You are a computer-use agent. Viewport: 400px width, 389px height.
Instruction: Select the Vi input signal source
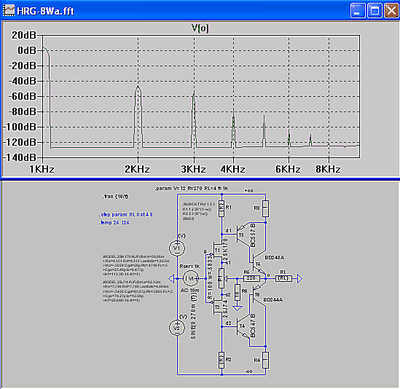191,278
